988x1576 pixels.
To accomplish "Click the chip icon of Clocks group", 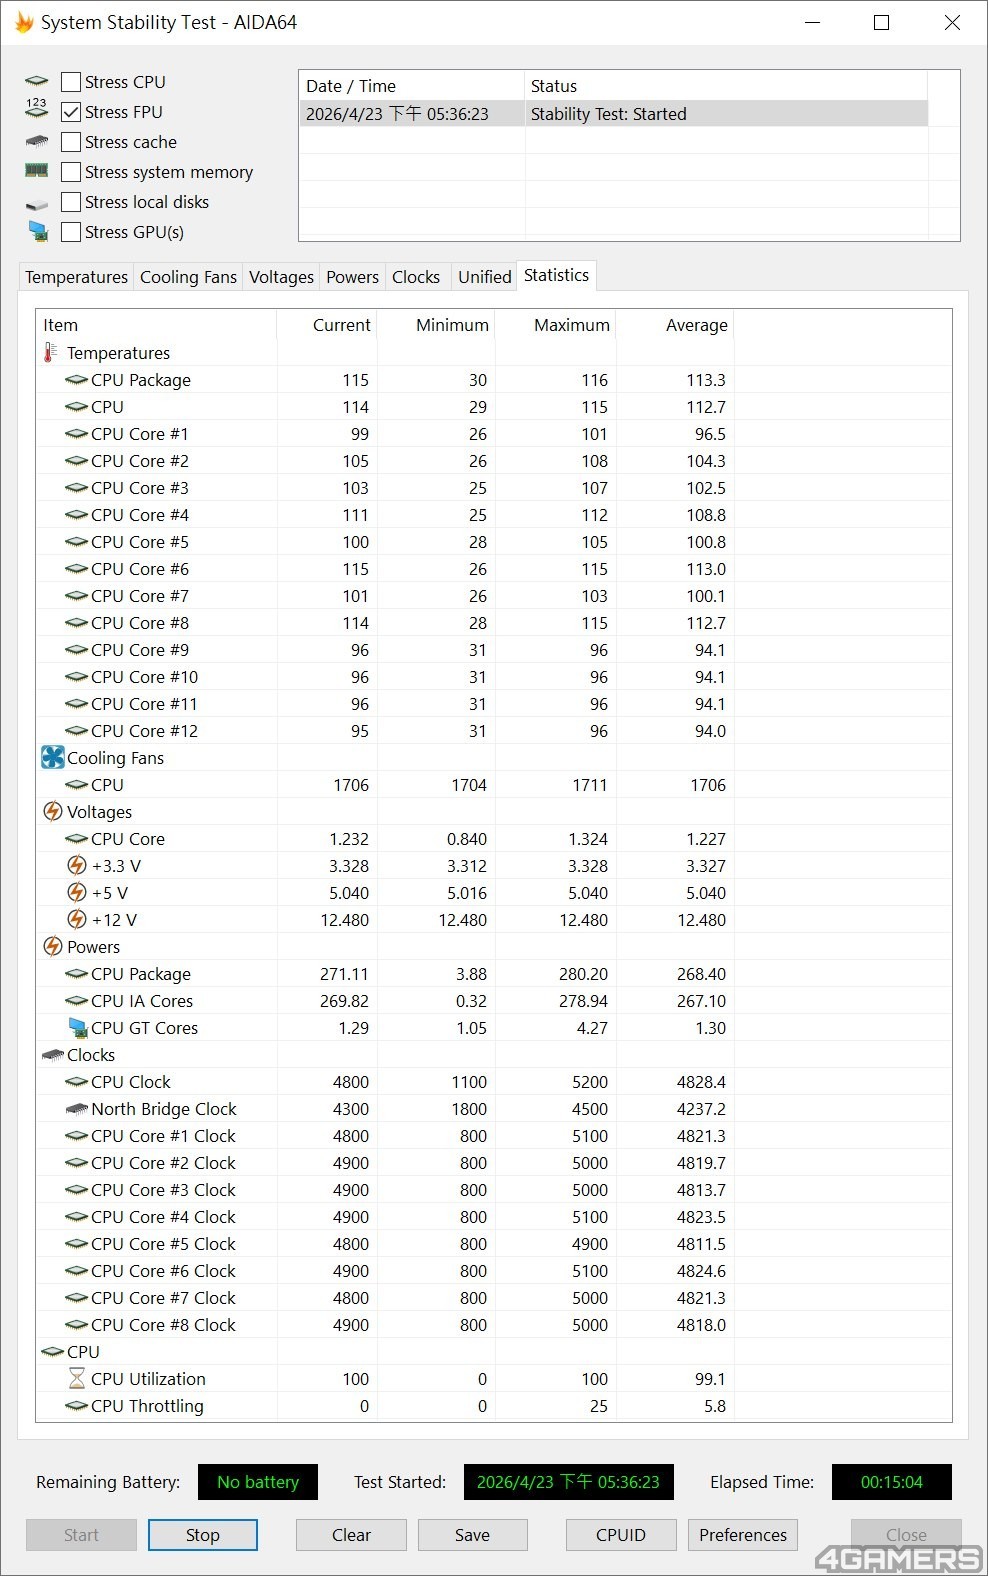I will tap(53, 1055).
